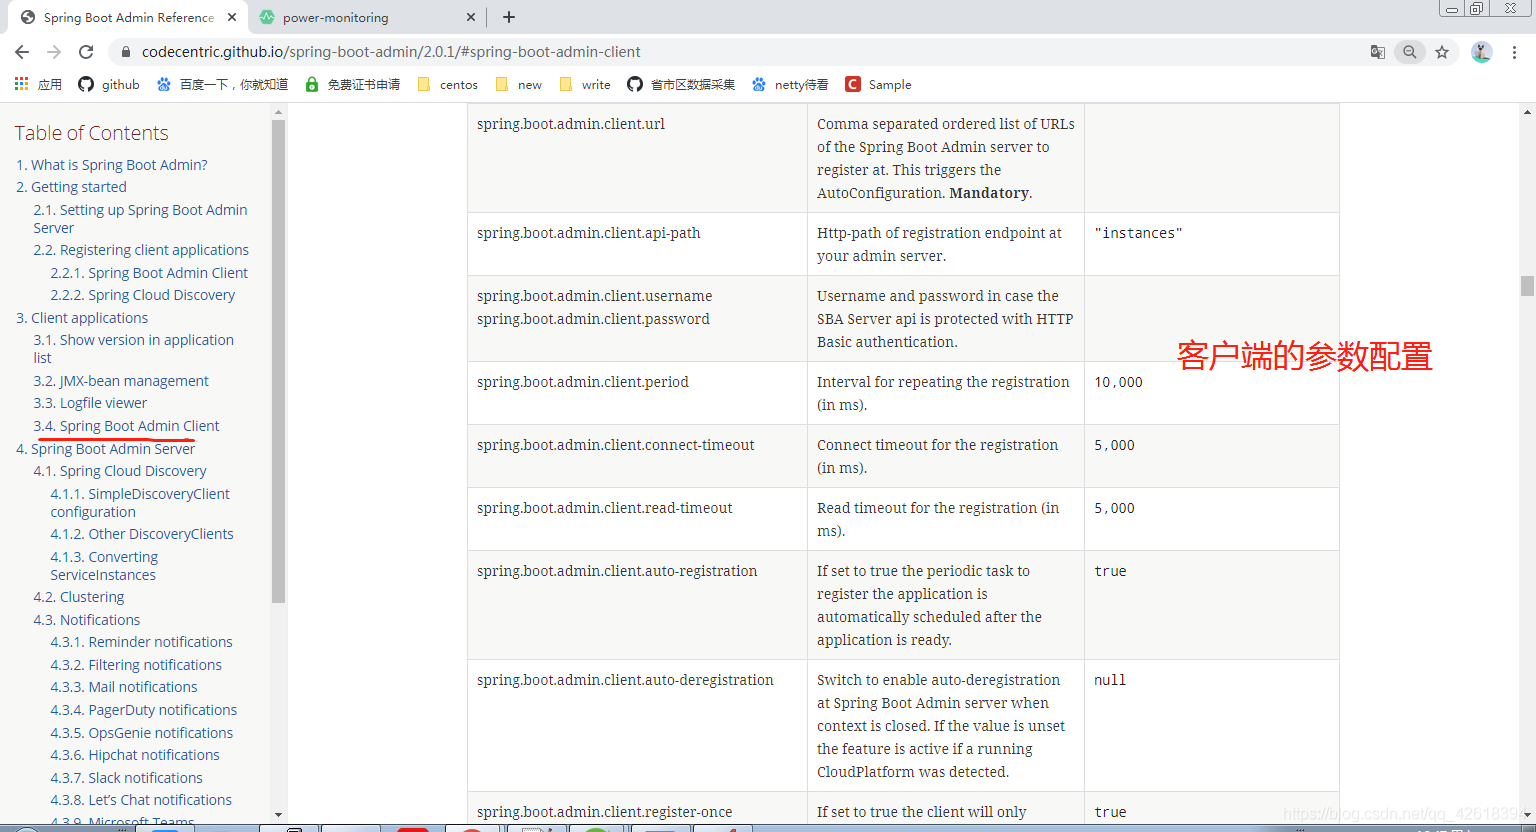Open '1. What is Spring Boot Admin?' section

point(112,165)
